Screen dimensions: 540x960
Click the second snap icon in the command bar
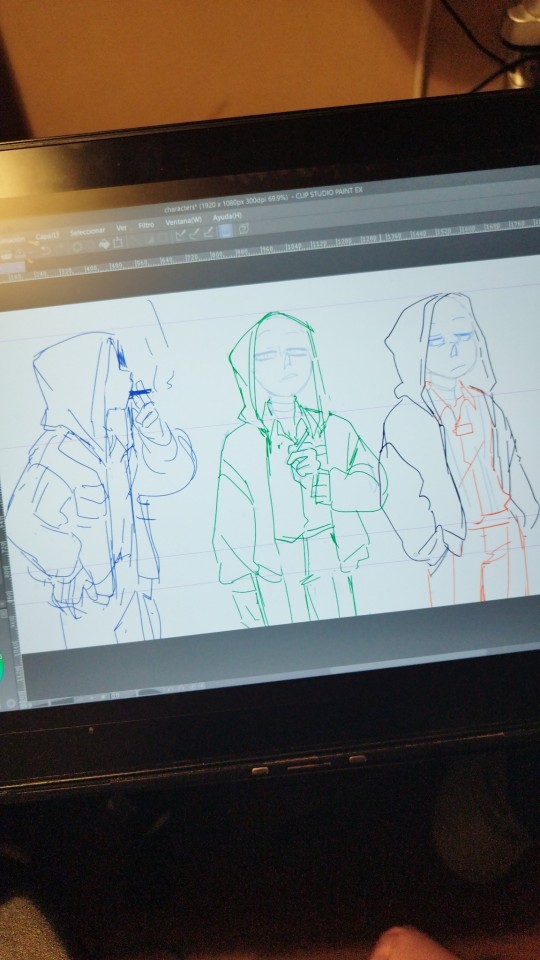[x=194, y=234]
